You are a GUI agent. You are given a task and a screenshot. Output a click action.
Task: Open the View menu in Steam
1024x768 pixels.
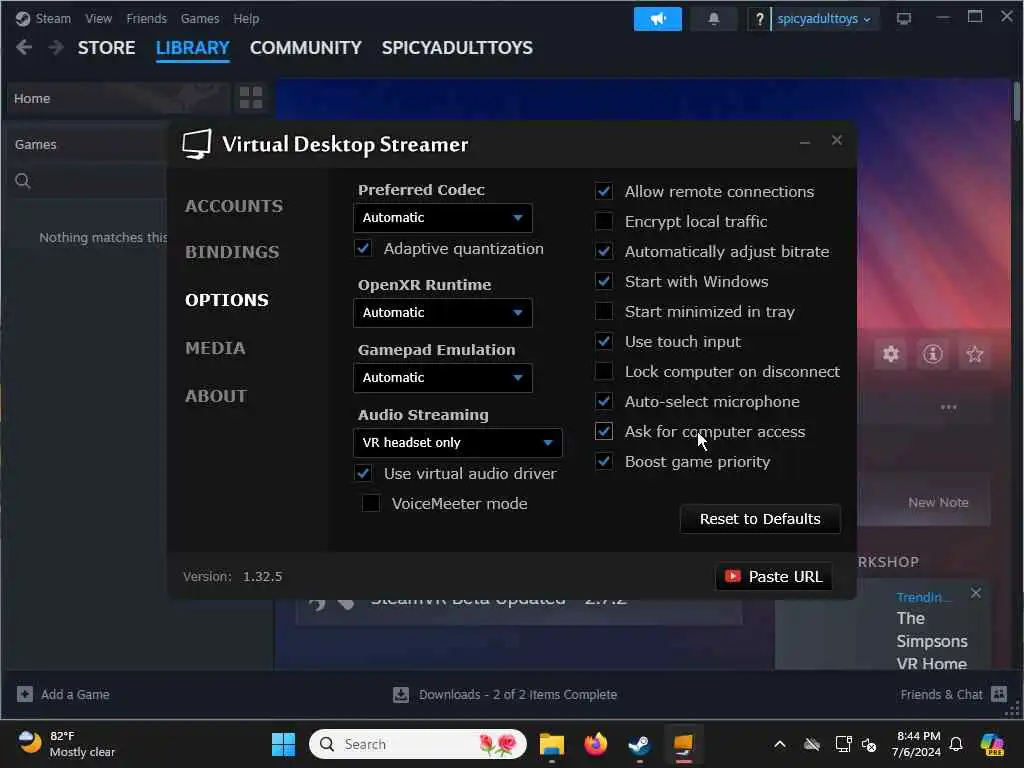(98, 18)
